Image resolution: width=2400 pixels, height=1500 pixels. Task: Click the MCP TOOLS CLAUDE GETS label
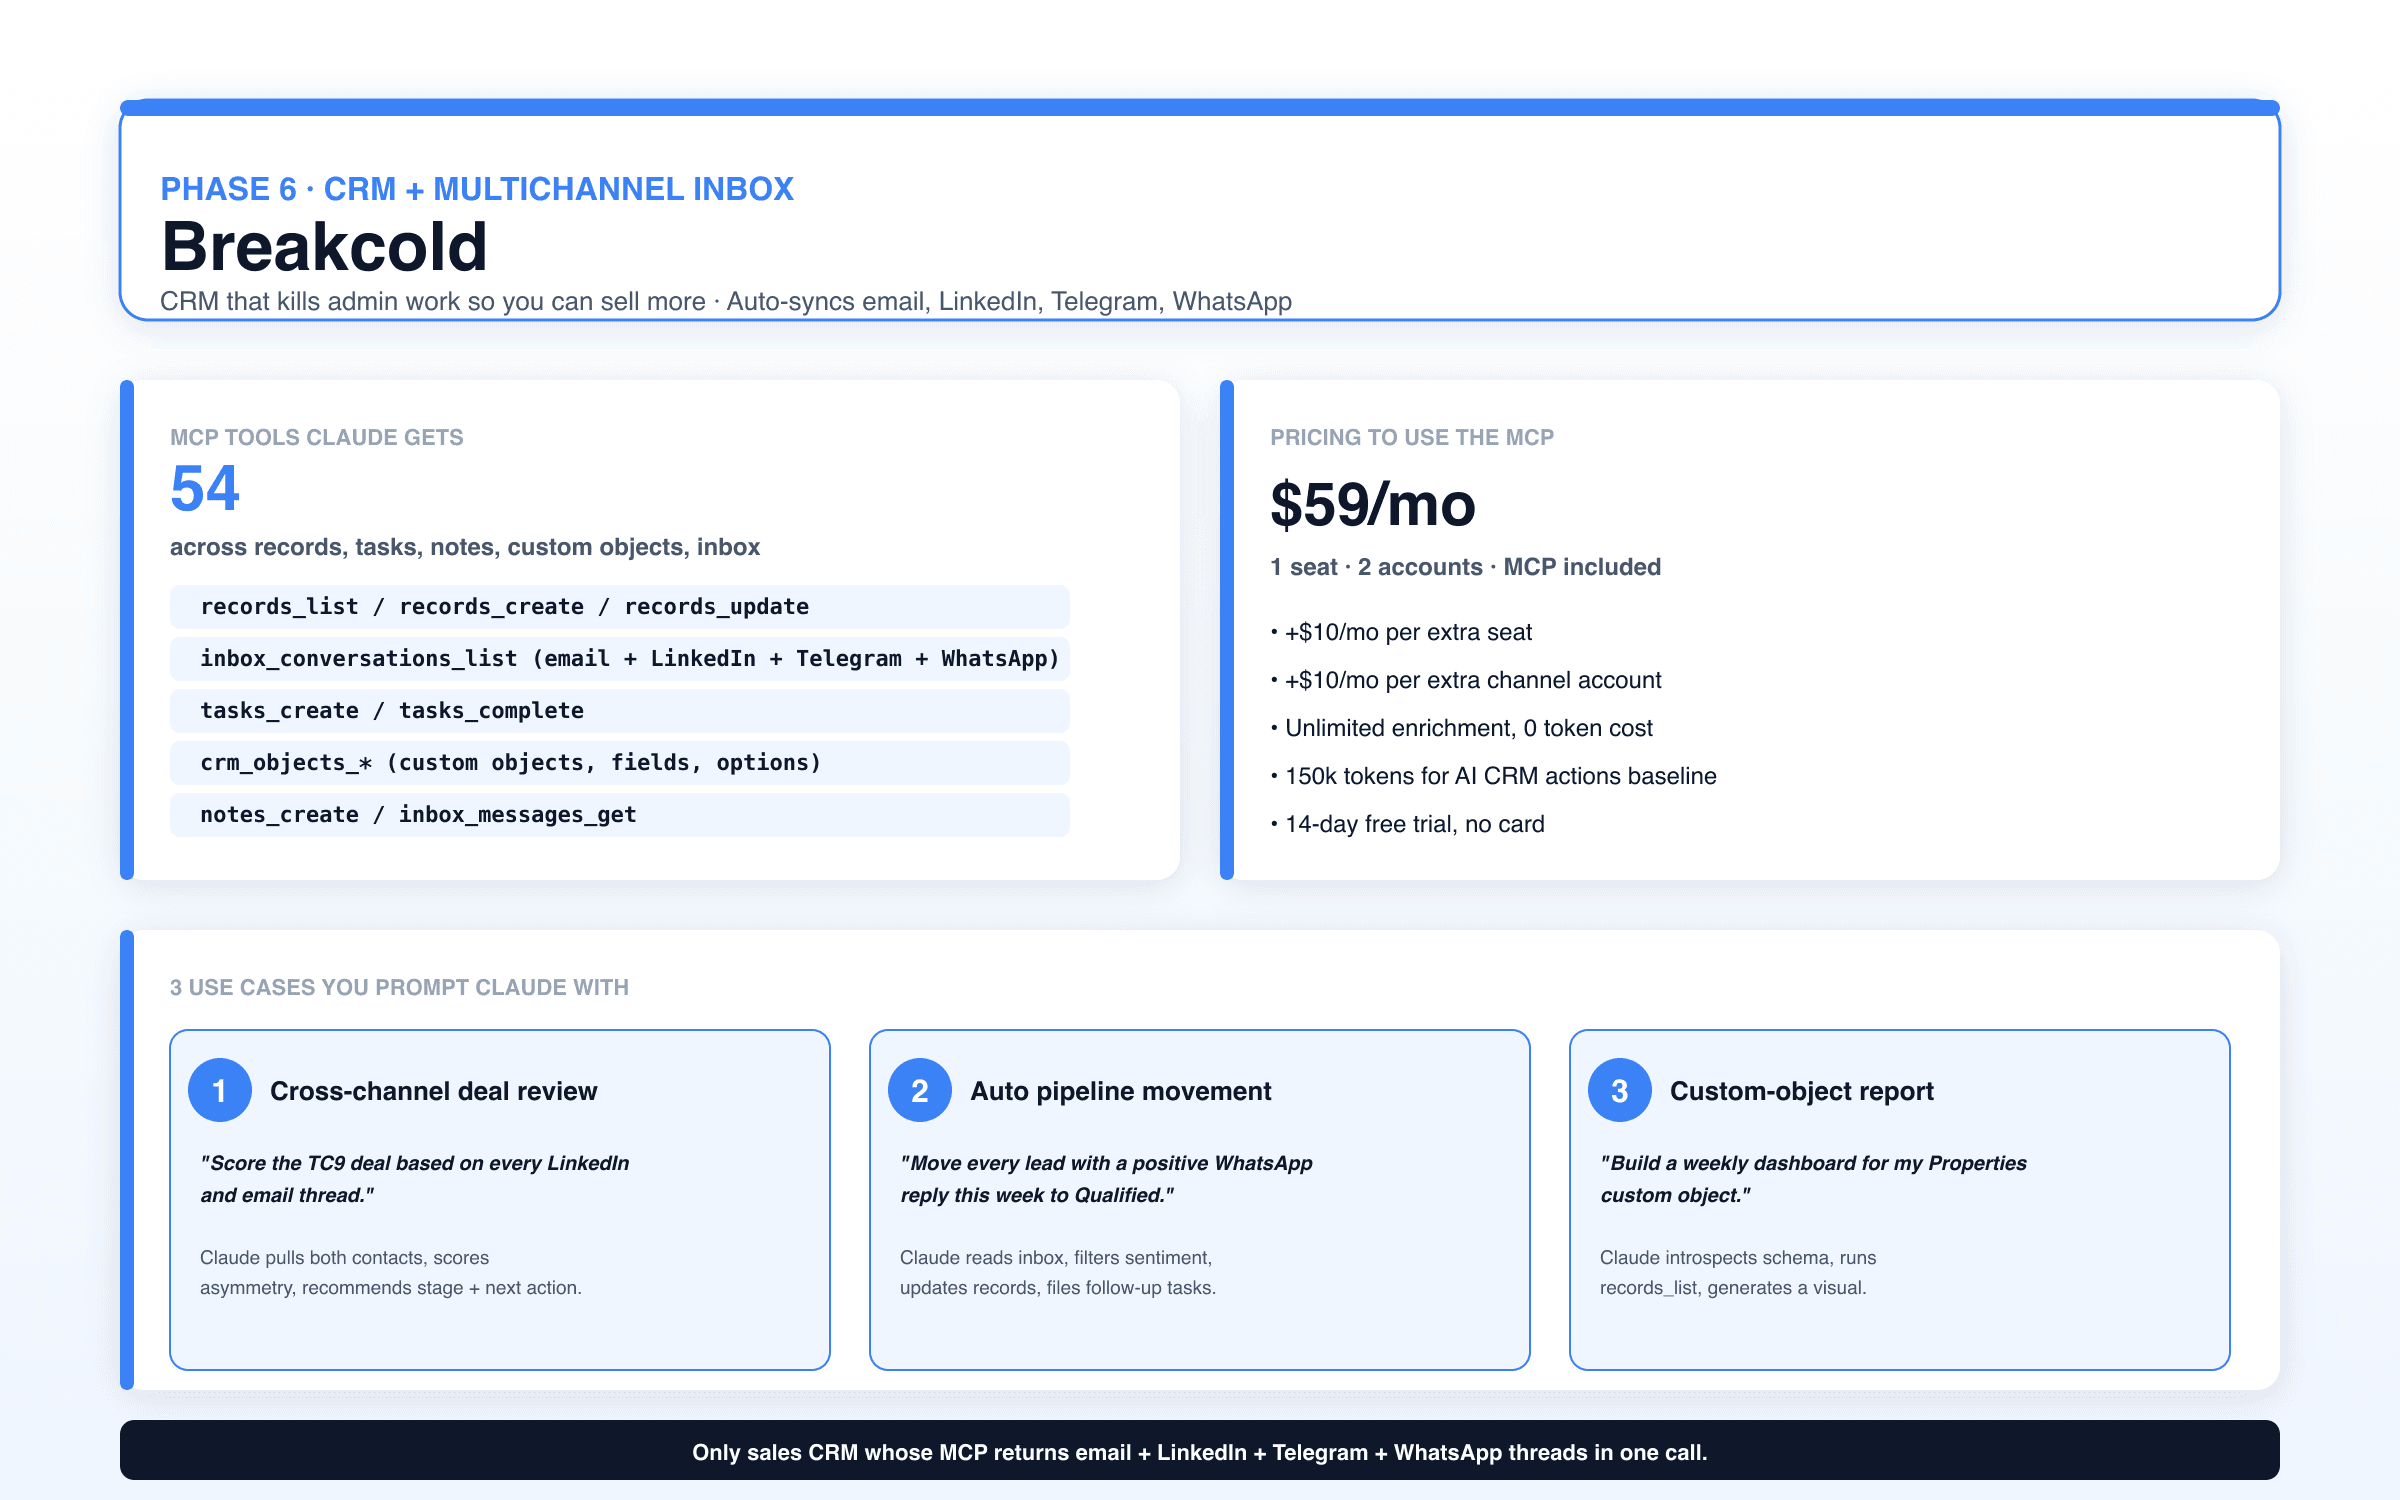317,437
